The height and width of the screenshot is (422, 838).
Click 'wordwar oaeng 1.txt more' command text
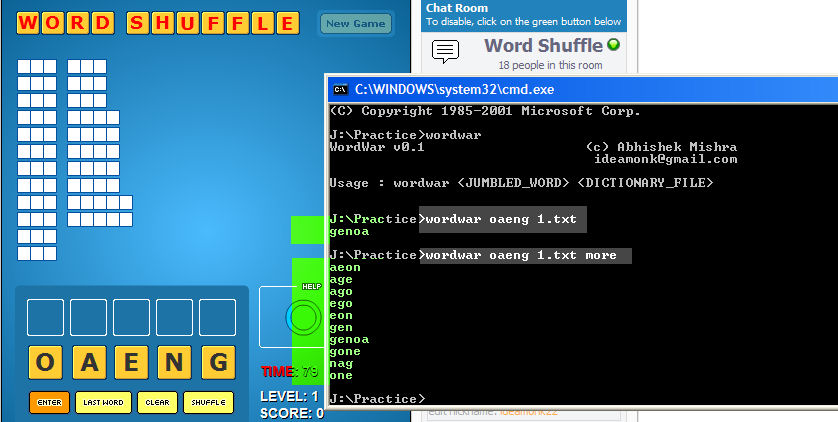tap(521, 255)
